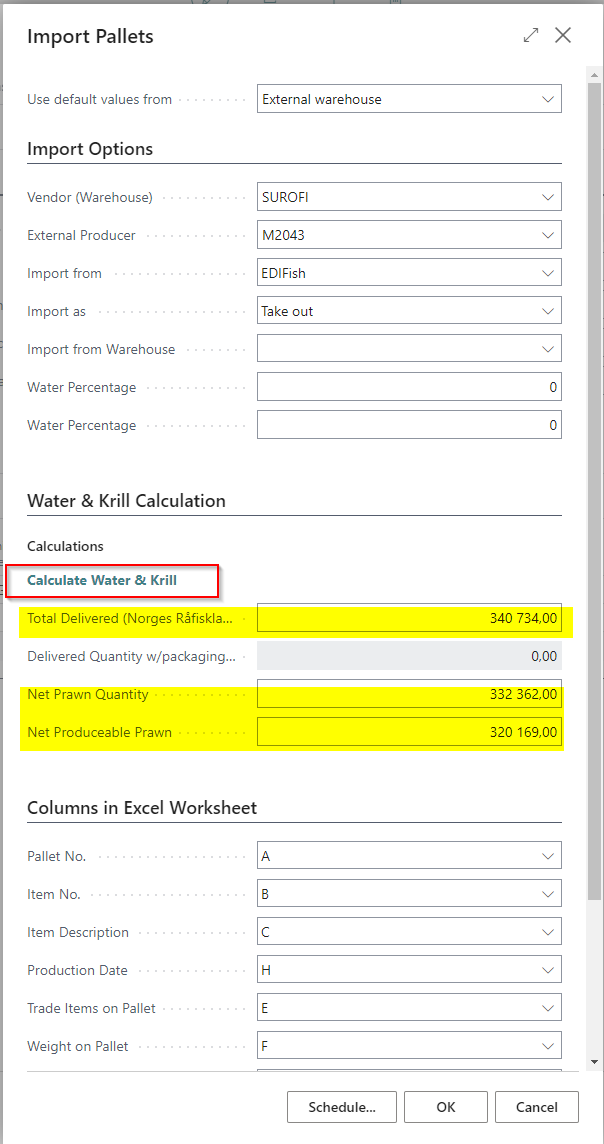
Task: Open the Import from EDIFish dropdown
Action: (x=408, y=273)
